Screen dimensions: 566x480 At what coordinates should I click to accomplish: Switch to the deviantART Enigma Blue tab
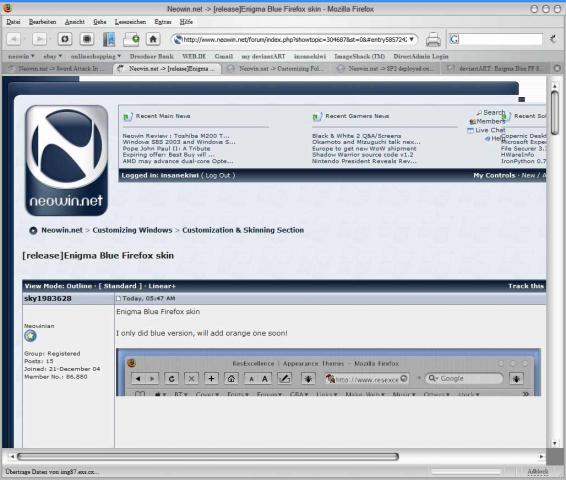[x=496, y=68]
